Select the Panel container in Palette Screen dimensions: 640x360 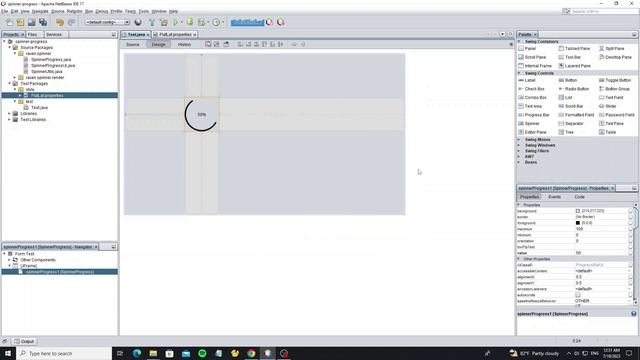click(527, 48)
